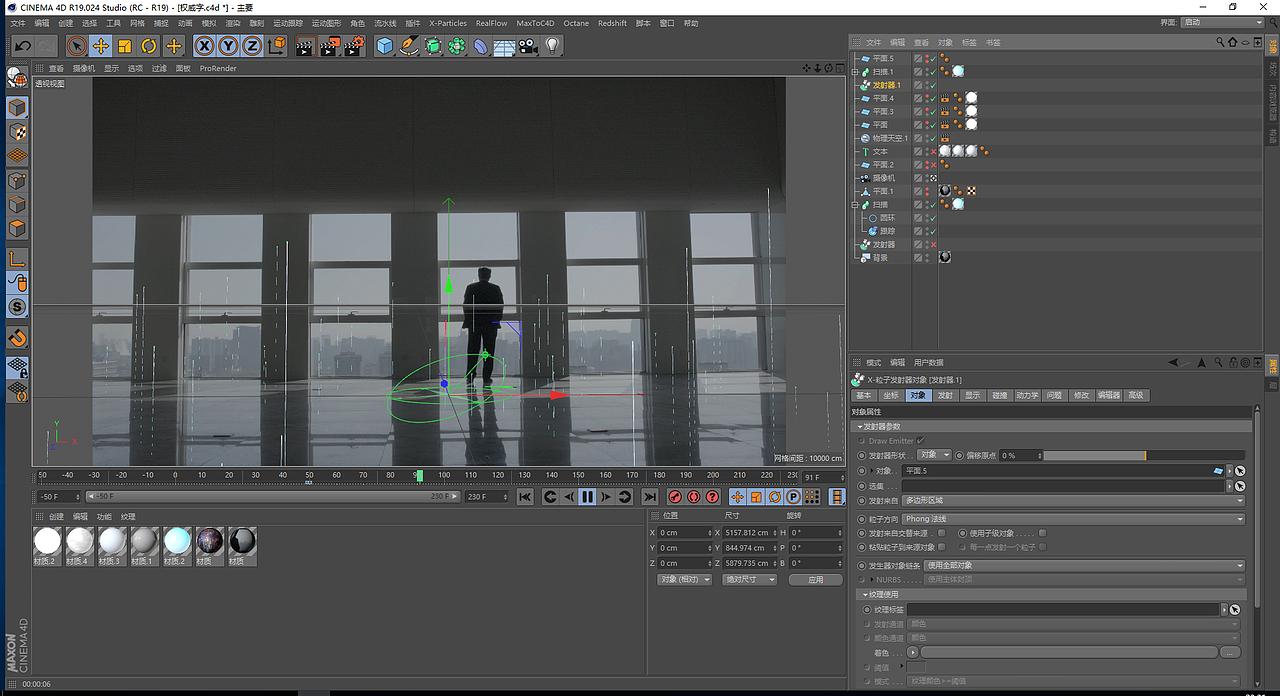Click the 着色 ellipsis button
Viewport: 1280px width, 696px height.
1230,652
